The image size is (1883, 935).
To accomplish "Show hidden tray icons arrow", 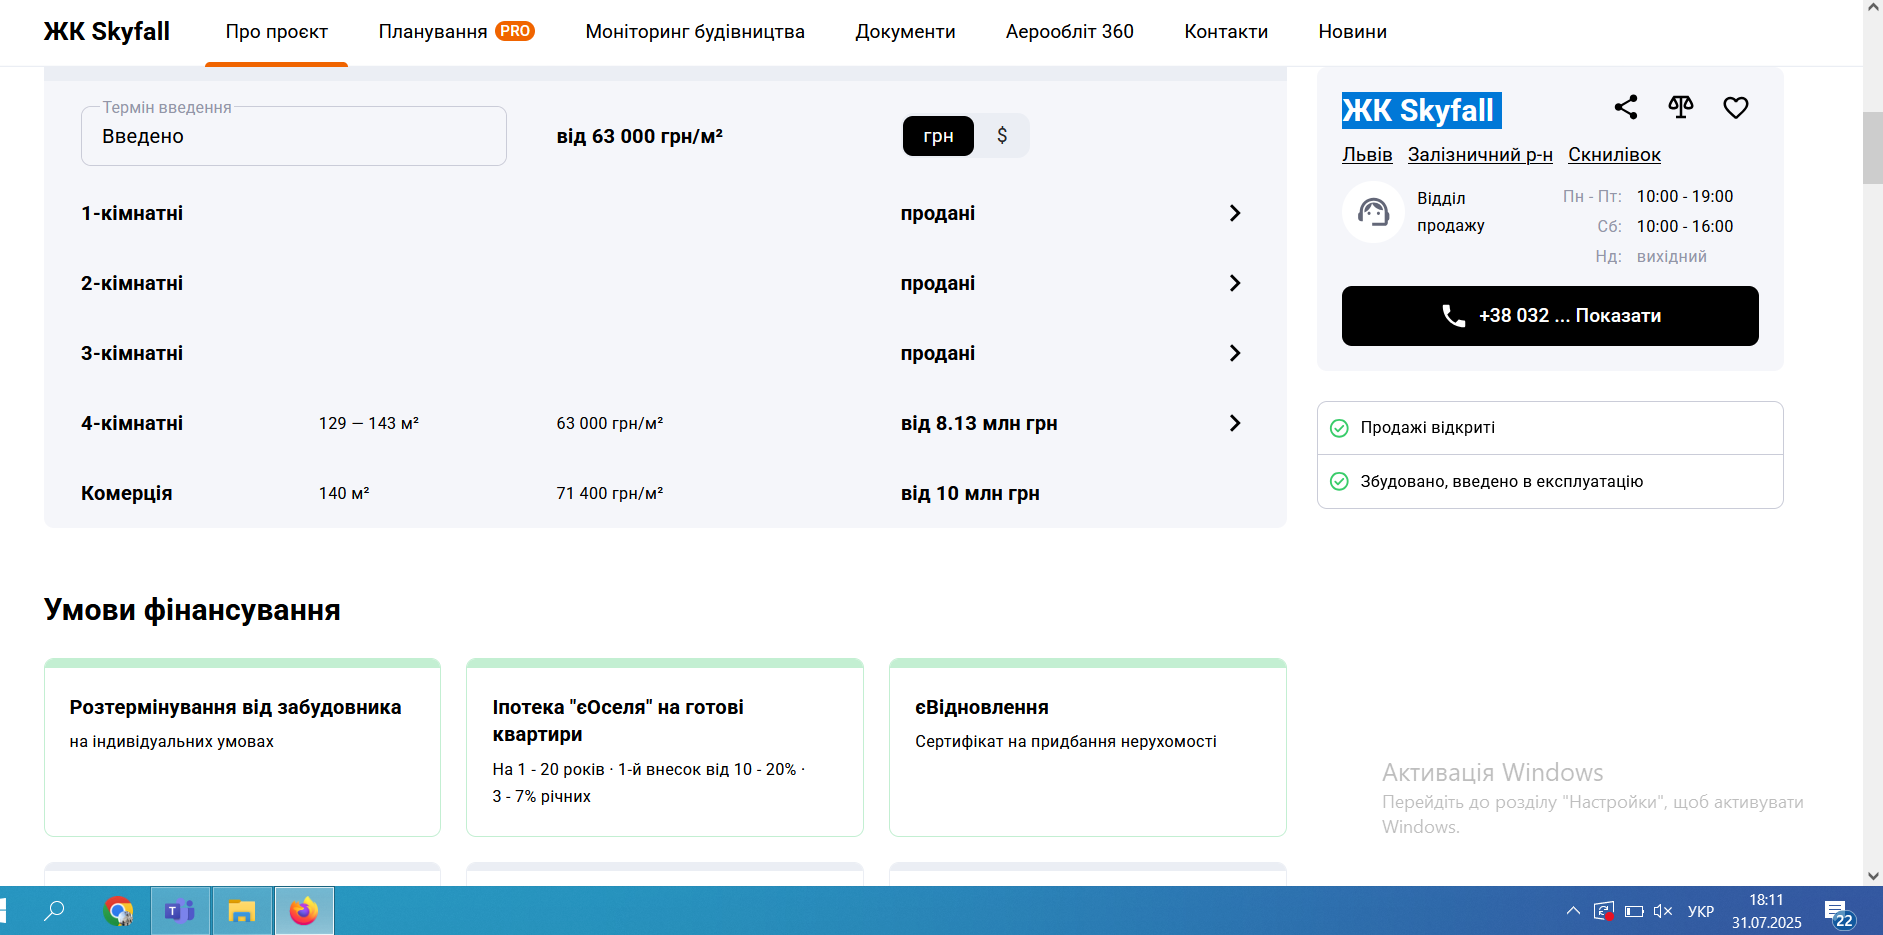I will coord(1573,911).
